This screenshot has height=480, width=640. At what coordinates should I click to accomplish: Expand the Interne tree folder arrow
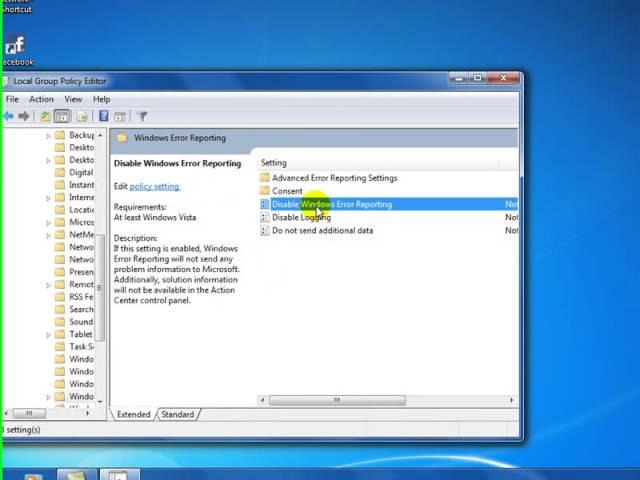point(48,198)
